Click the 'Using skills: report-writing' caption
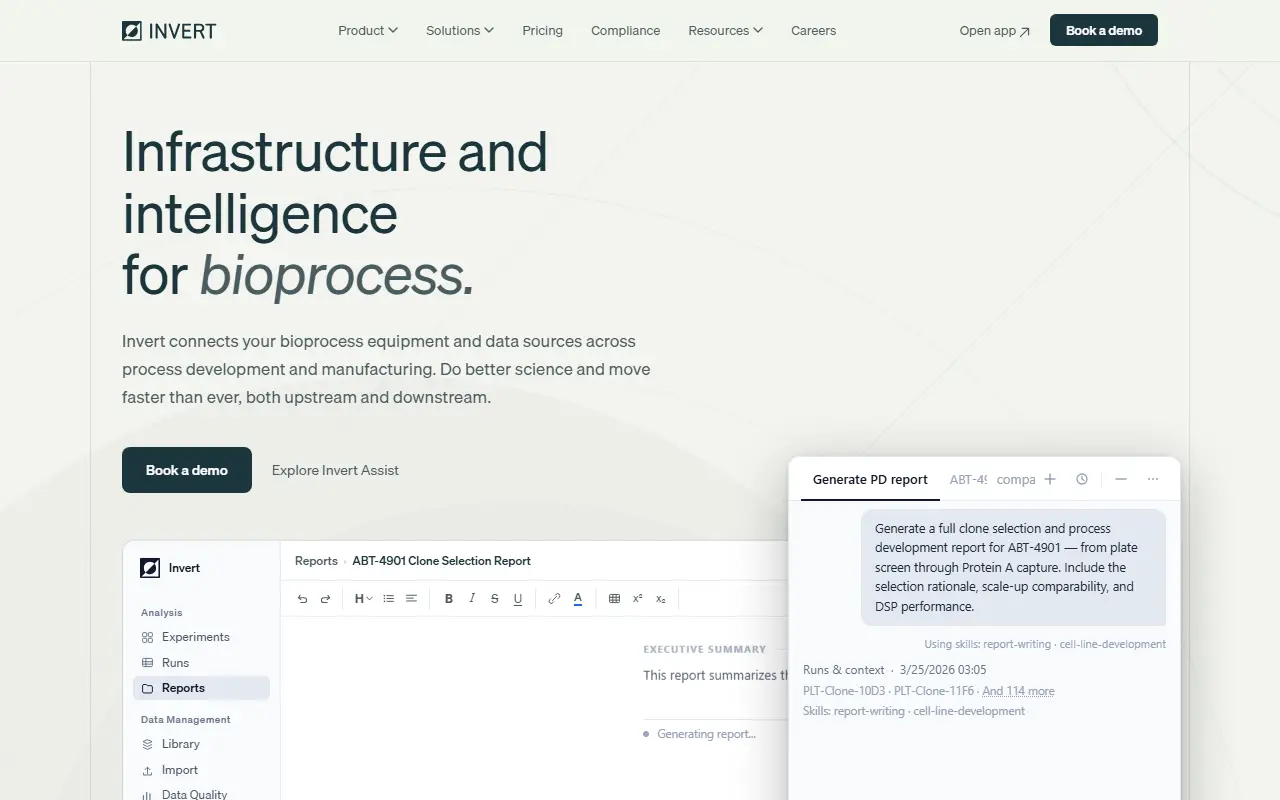The image size is (1280, 800). pos(1045,644)
